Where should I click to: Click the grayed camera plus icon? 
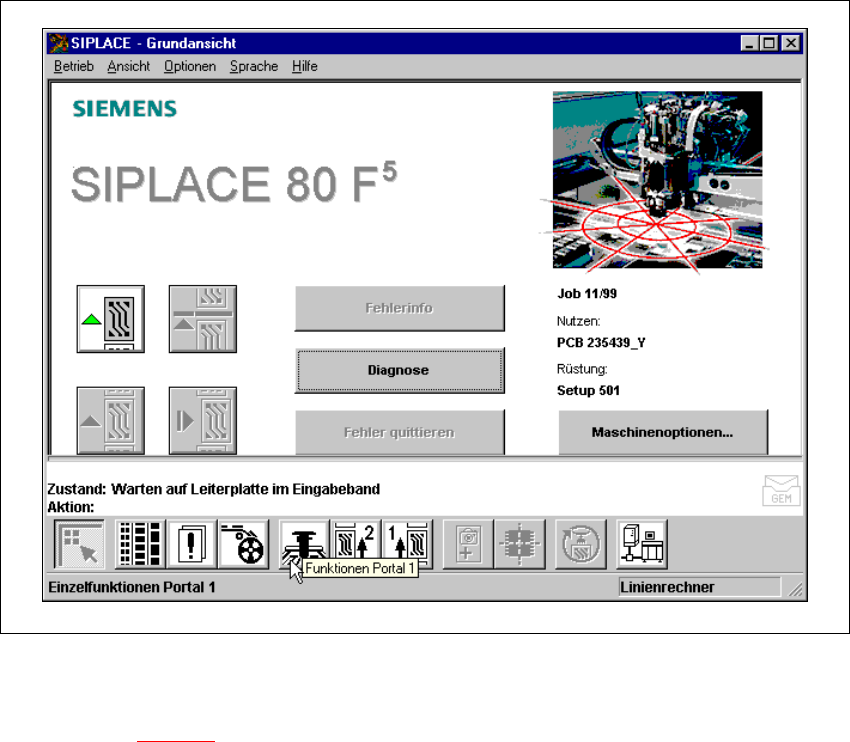[468, 544]
